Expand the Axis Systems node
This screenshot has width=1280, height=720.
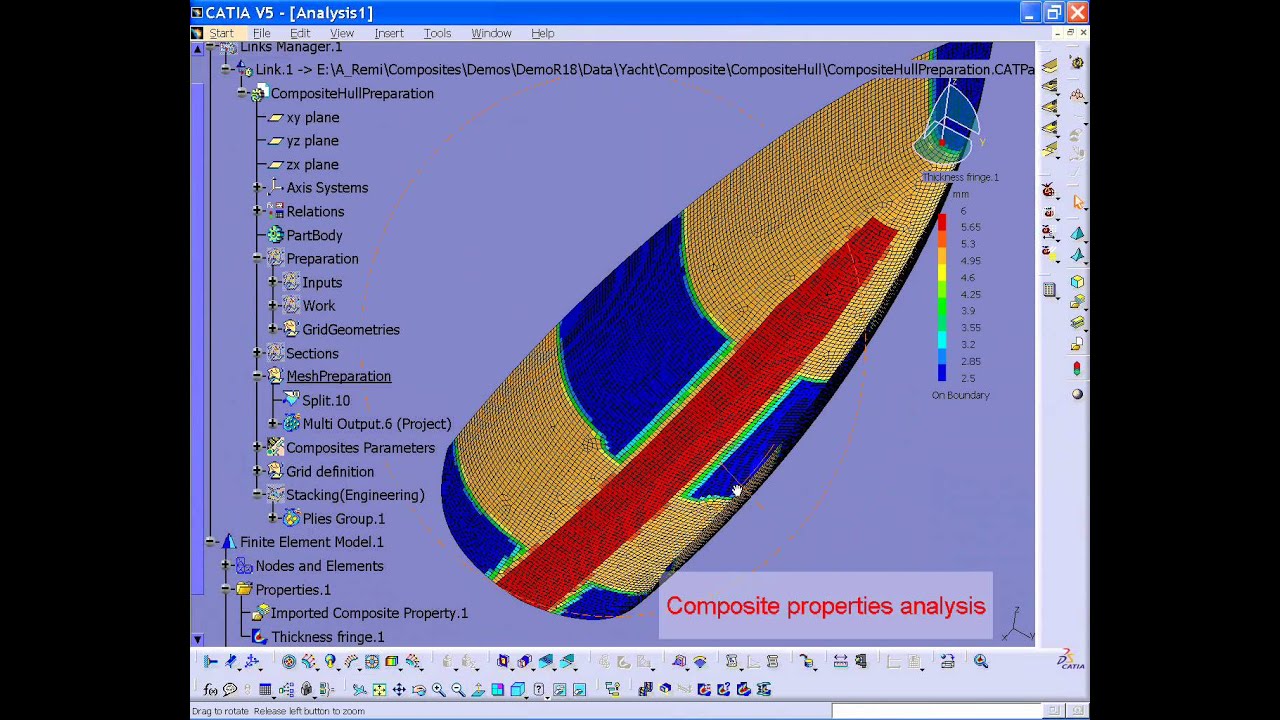258,188
